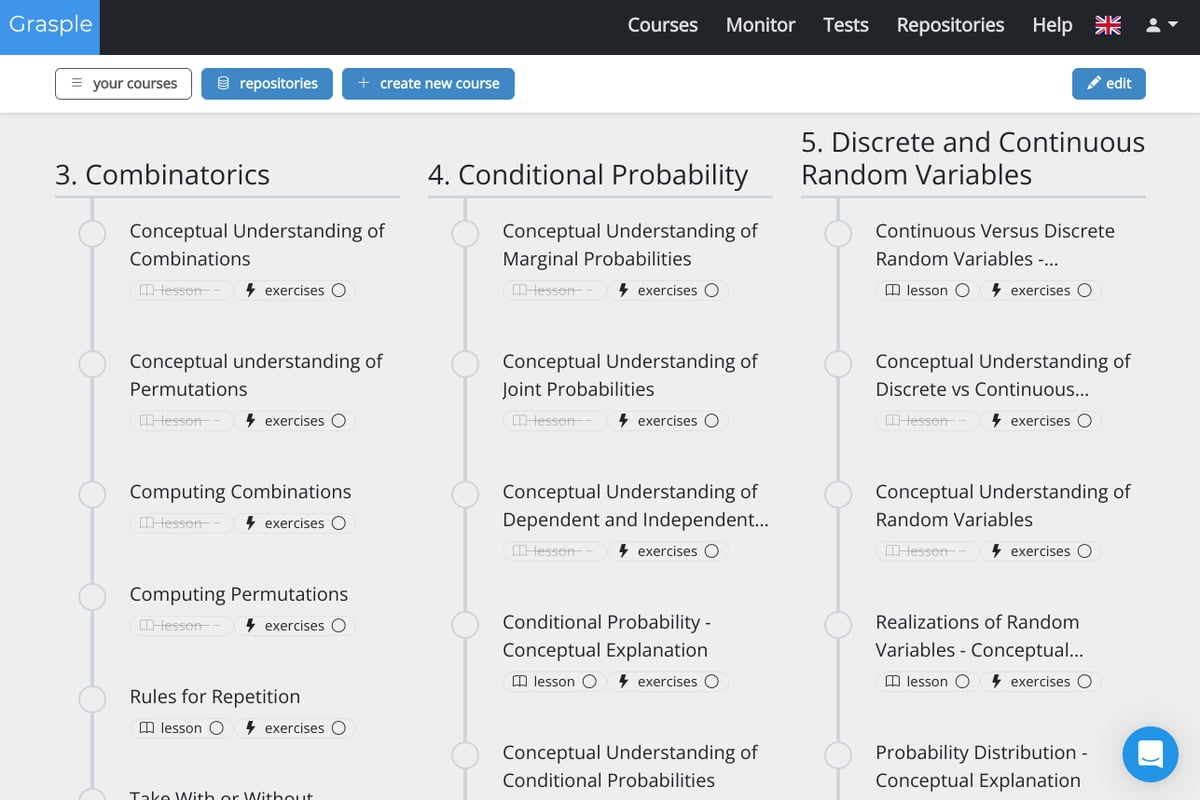Select exercises for Conceptual Understanding of Joint Probabilities
Viewport: 1200px width, 800px height.
point(667,421)
